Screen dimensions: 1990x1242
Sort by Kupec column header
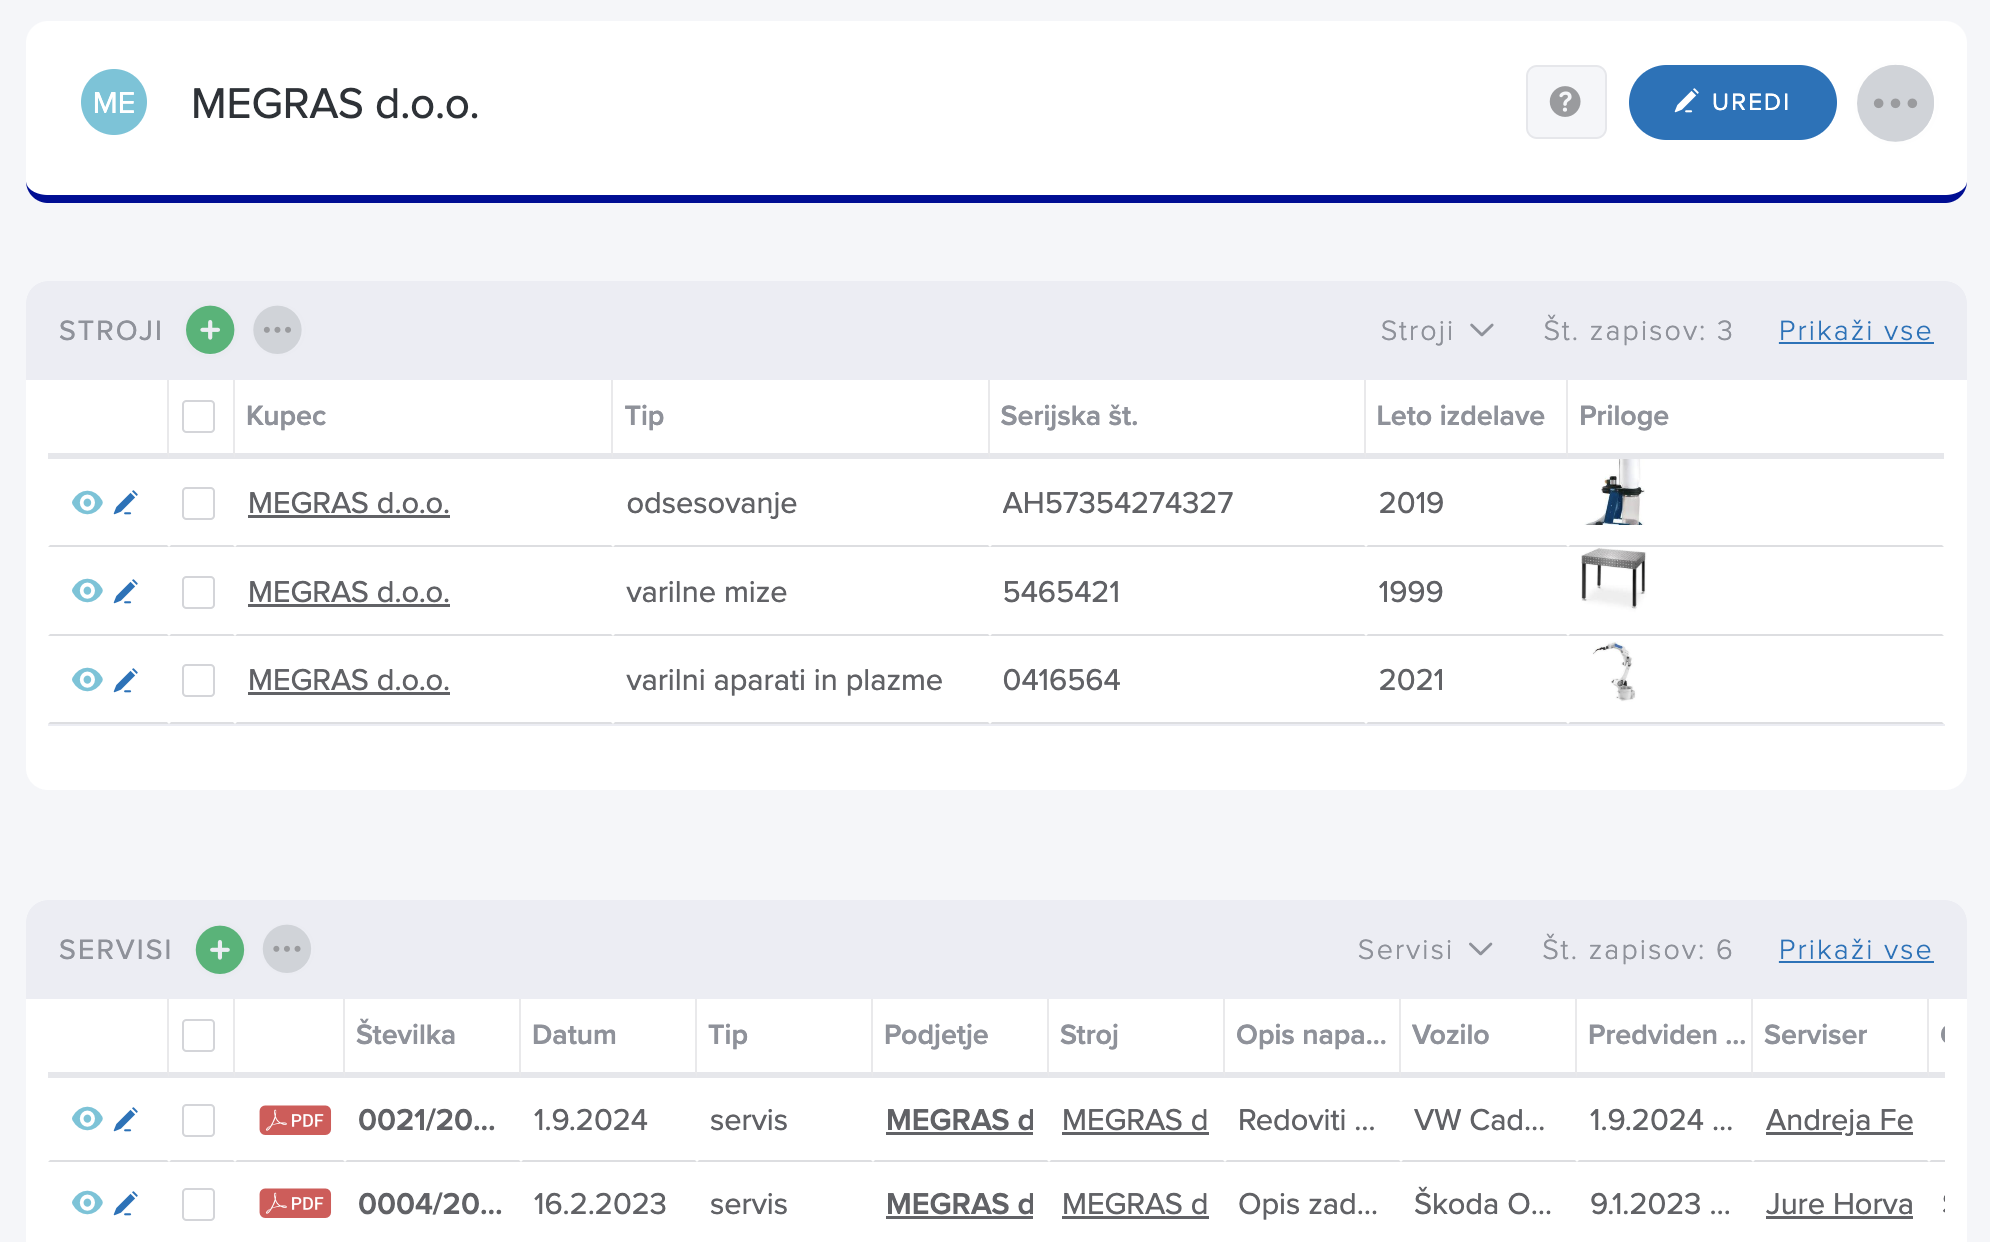[x=286, y=416]
